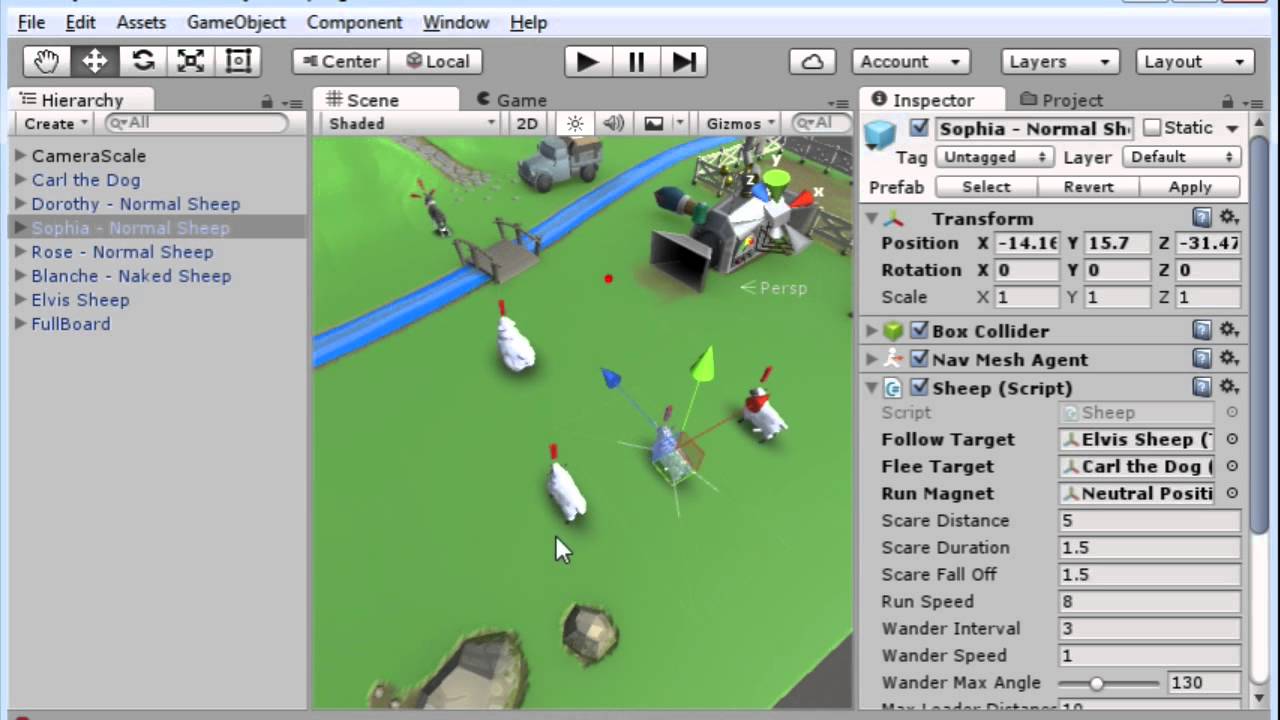The height and width of the screenshot is (720, 1280).
Task: Click the prefab Select button
Action: (986, 187)
